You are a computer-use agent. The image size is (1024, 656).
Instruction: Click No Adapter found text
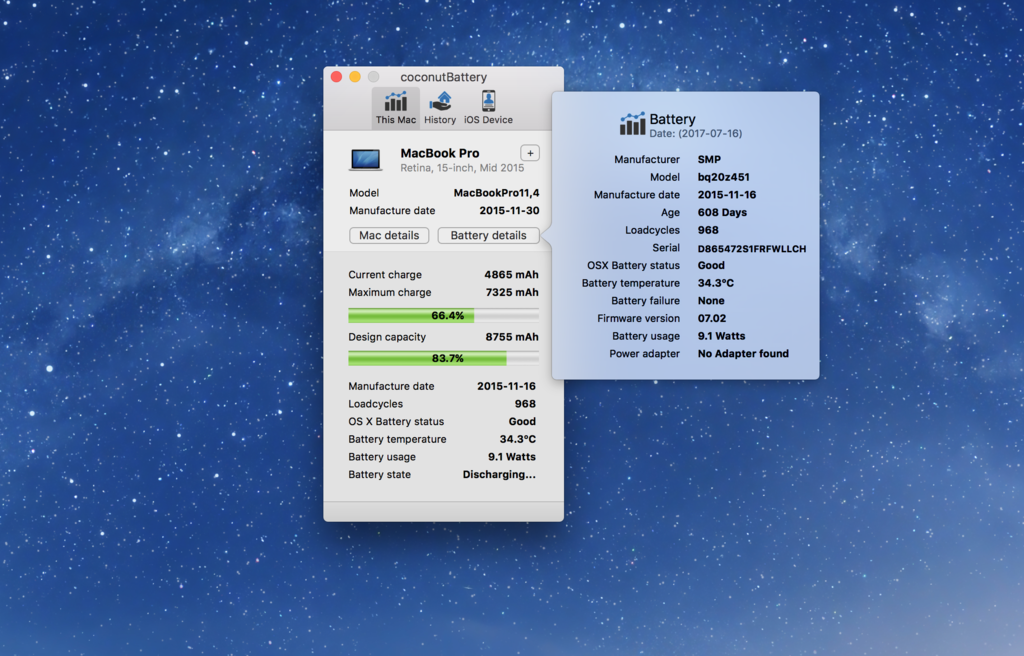[x=743, y=353]
